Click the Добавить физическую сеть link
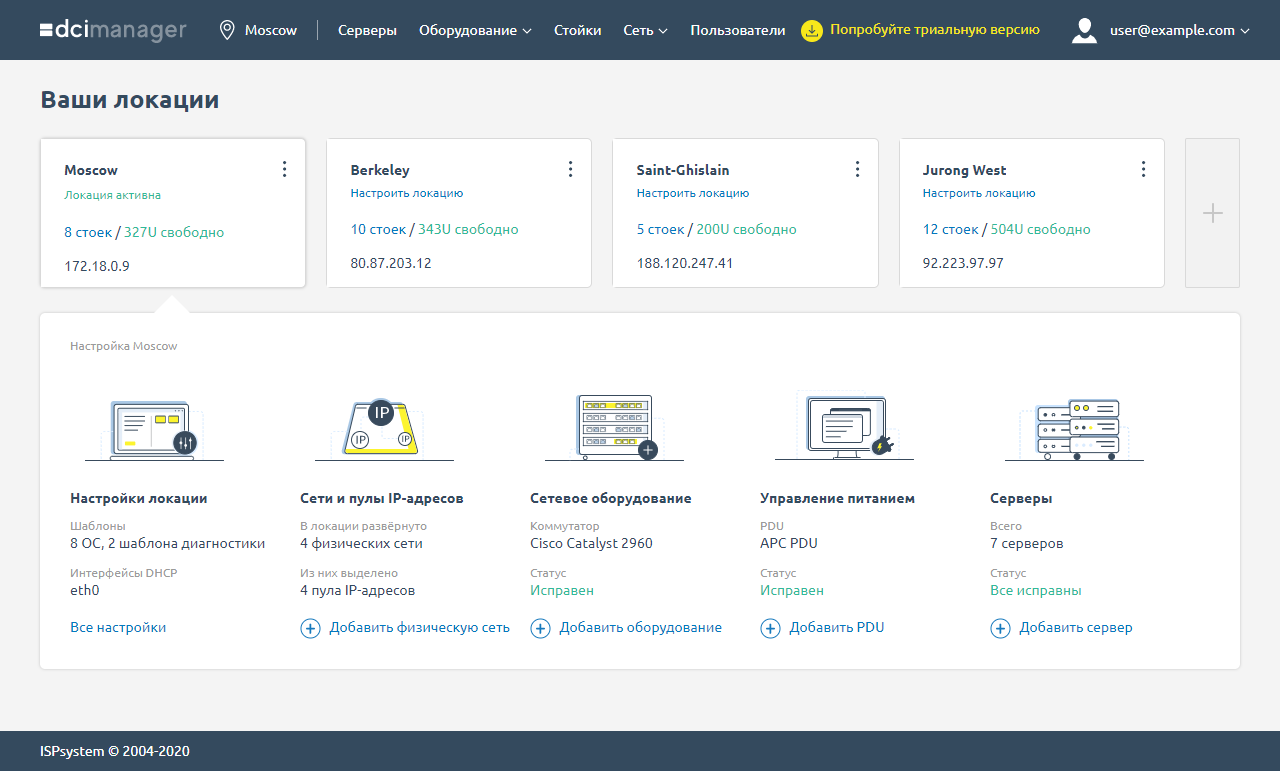 click(x=419, y=628)
